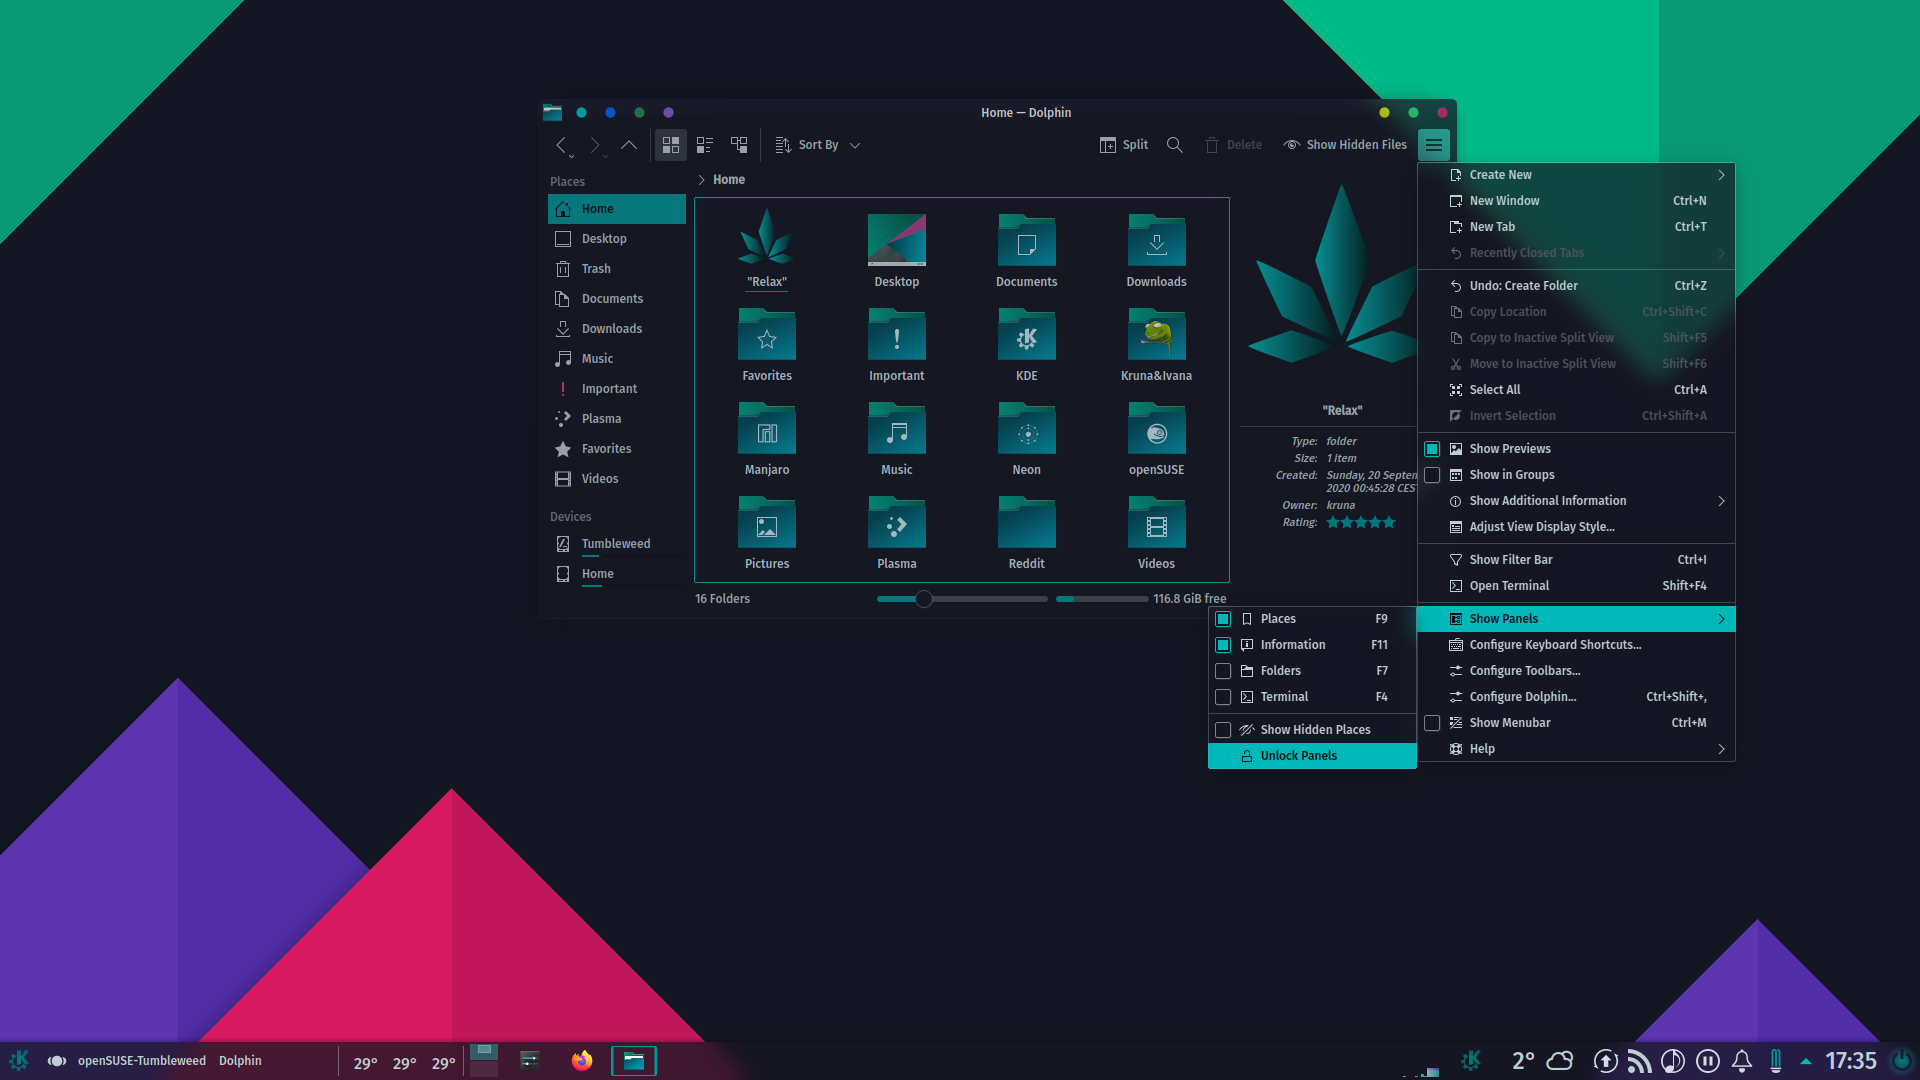Toggle Show Hidden Files in the toolbar

pos(1345,145)
